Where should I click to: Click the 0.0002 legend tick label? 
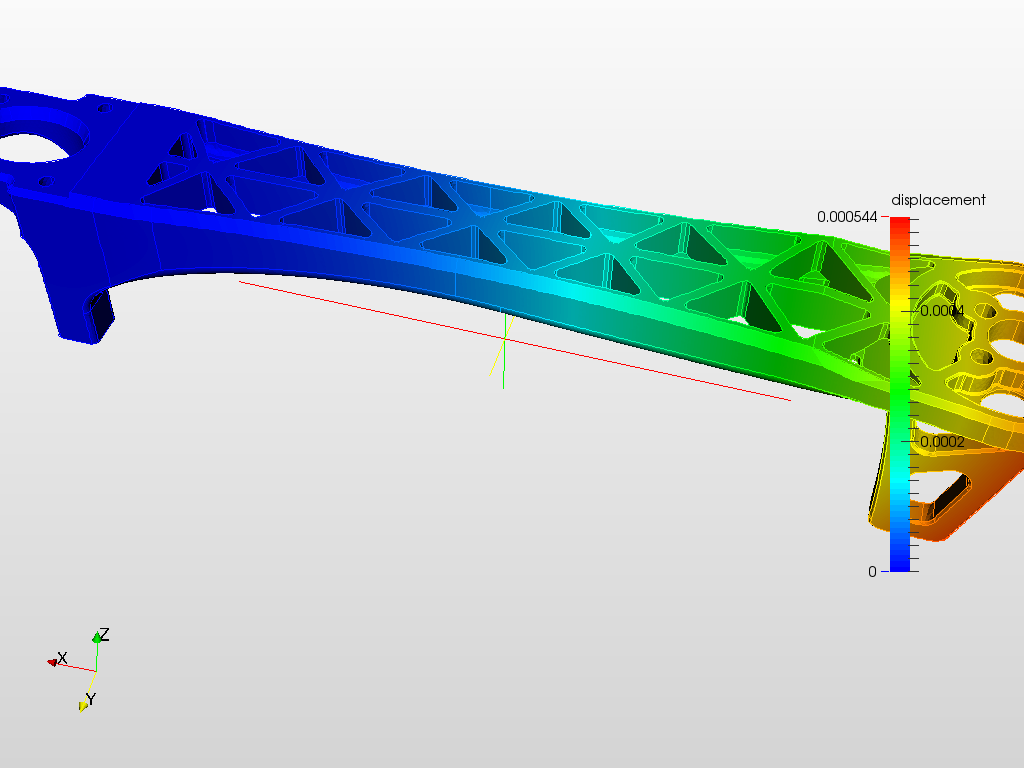pos(942,442)
